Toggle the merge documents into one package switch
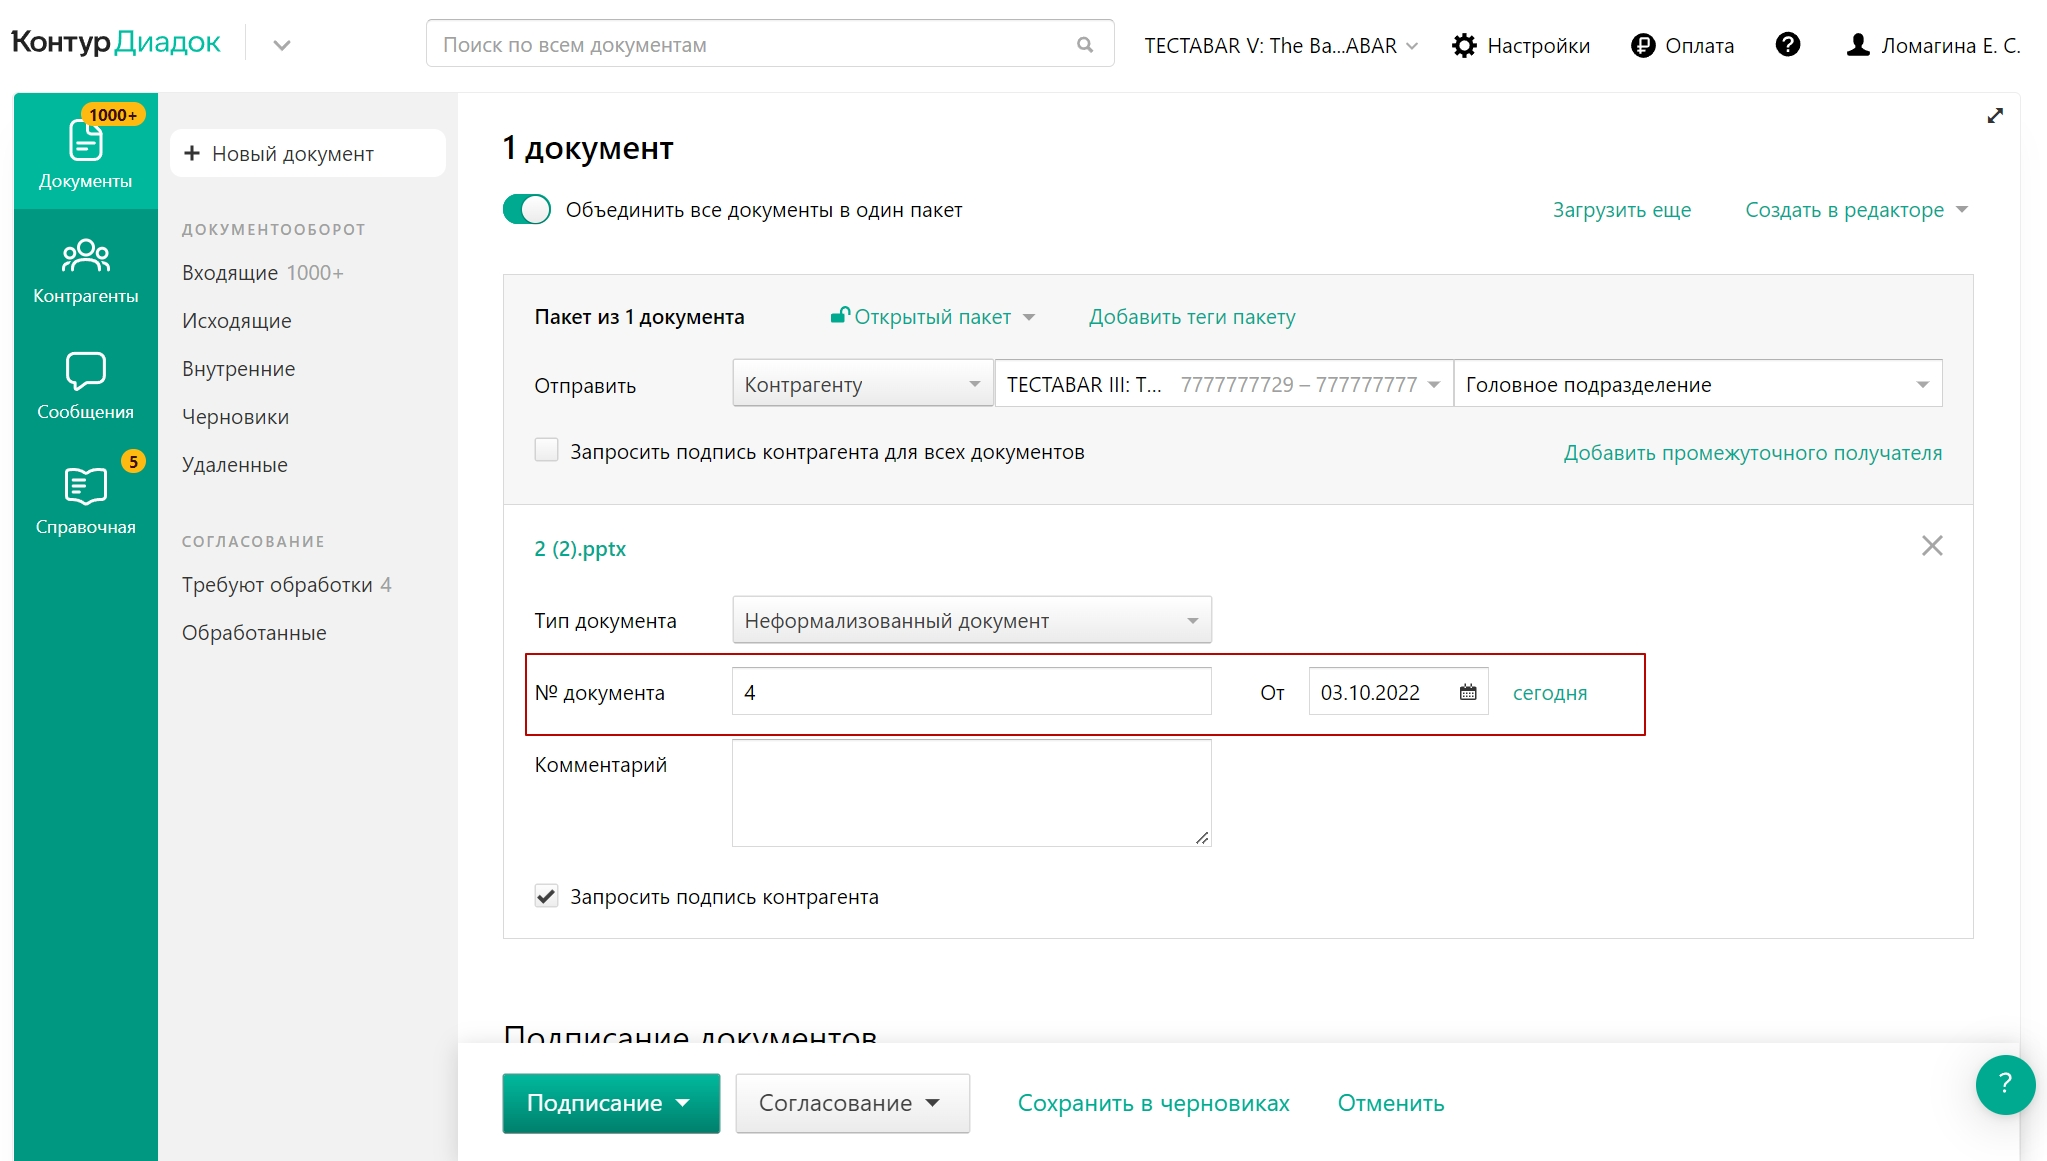 527,210
